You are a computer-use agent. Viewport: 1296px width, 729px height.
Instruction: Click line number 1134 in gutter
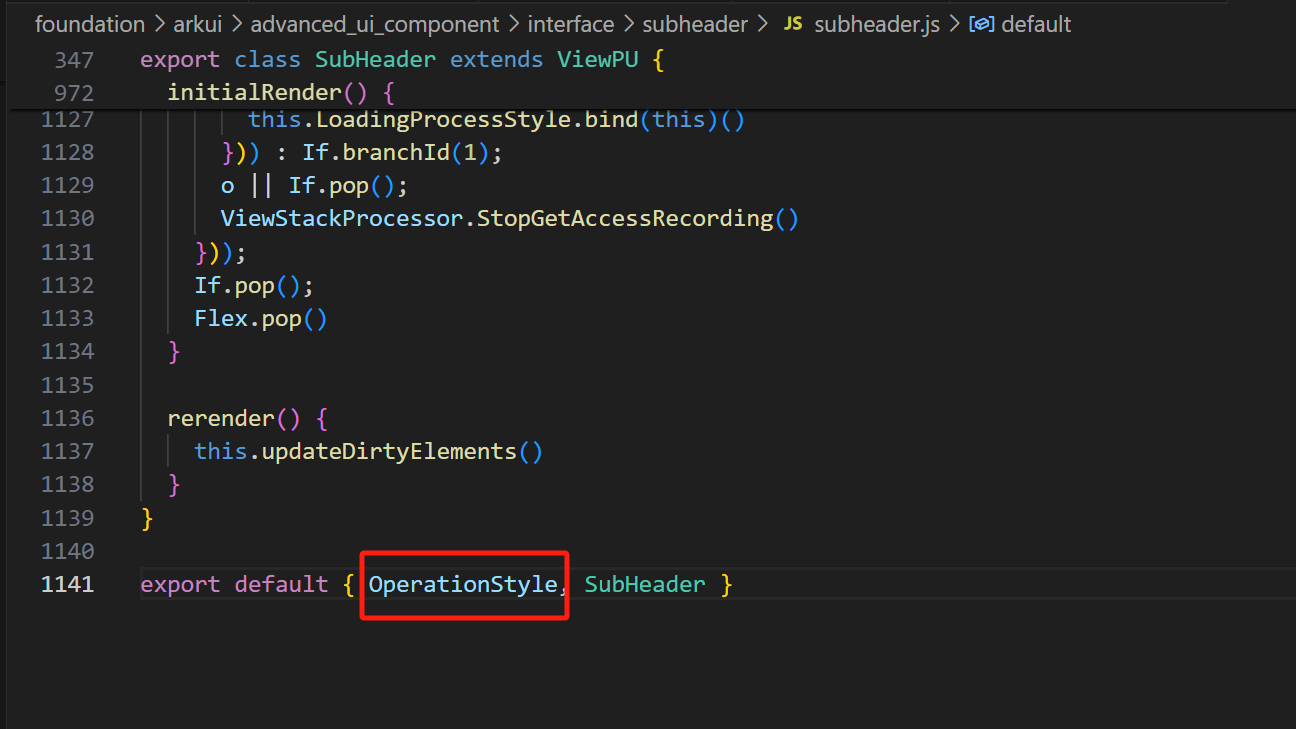point(67,351)
